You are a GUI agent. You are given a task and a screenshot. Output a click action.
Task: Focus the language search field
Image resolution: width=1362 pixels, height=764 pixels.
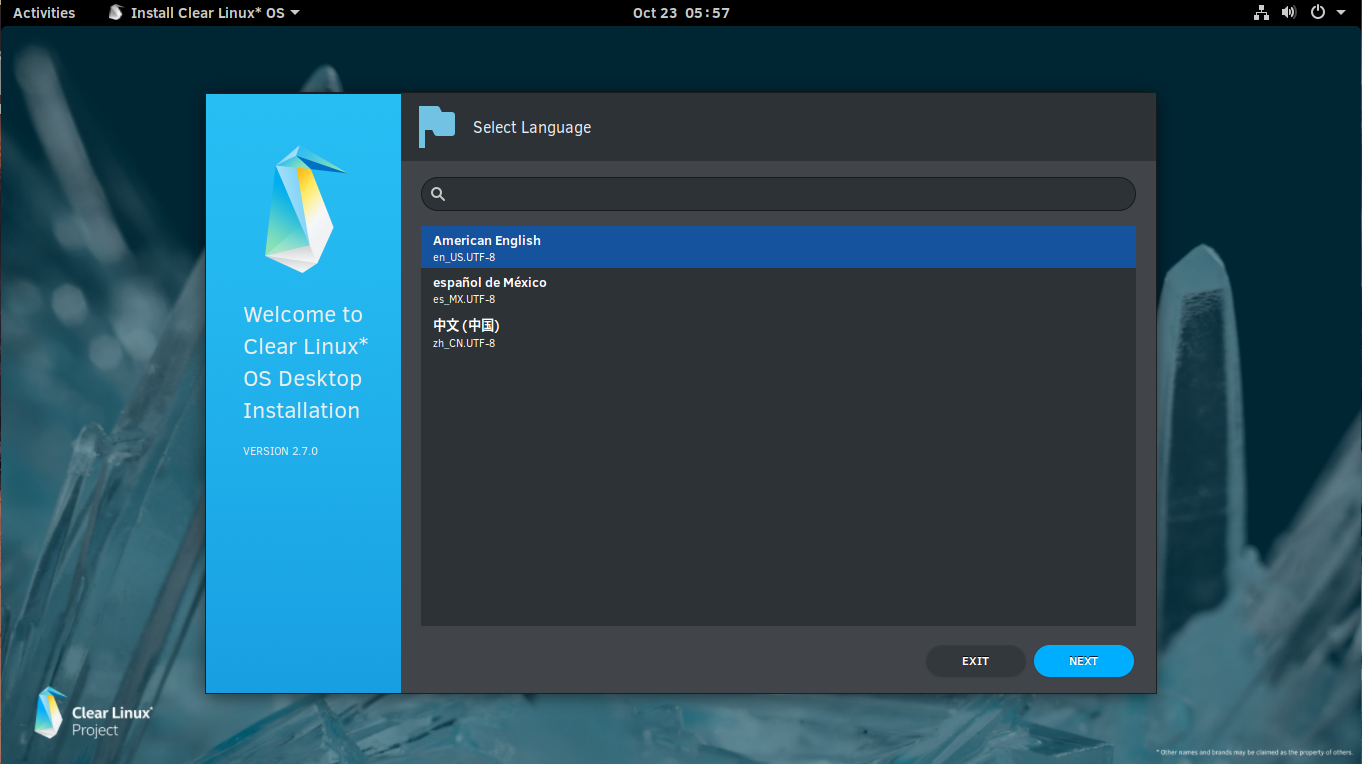(x=778, y=194)
